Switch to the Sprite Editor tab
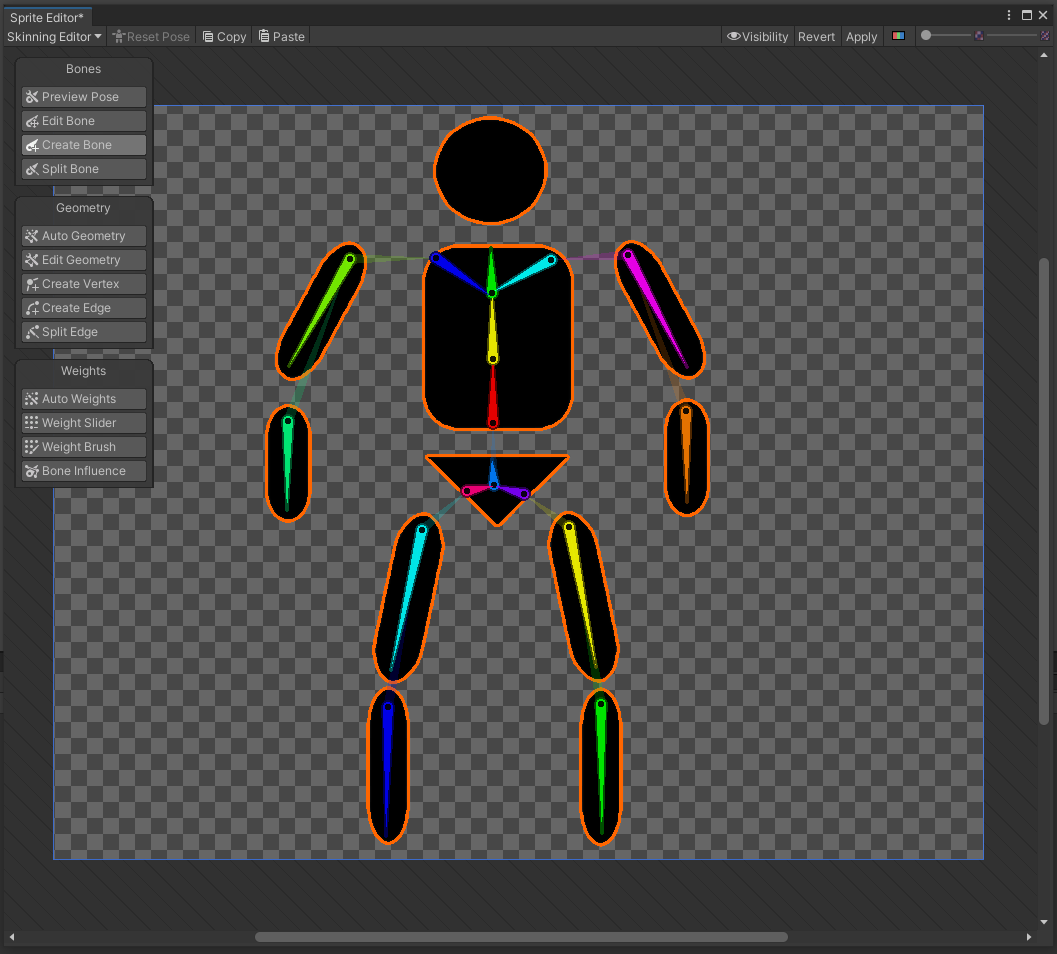This screenshot has width=1057, height=954. [47, 16]
